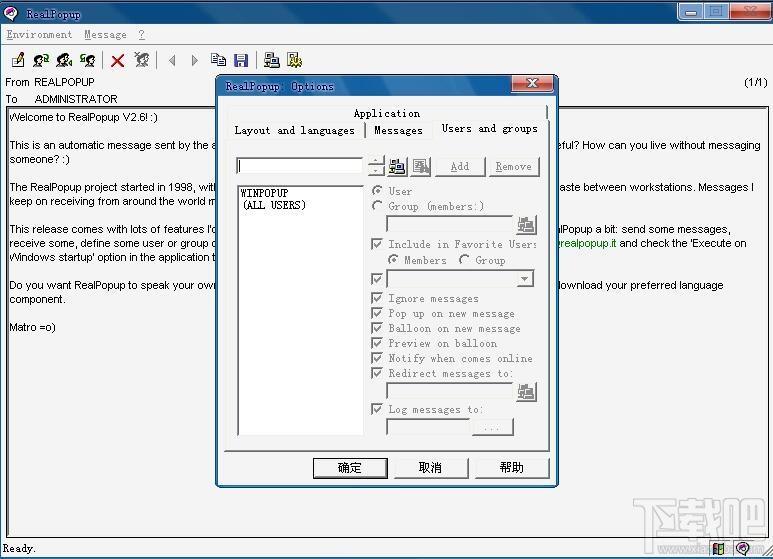Screen dimensions: 773x559
Task: Toggle Preview on balloon checkbox
Action: pos(377,343)
